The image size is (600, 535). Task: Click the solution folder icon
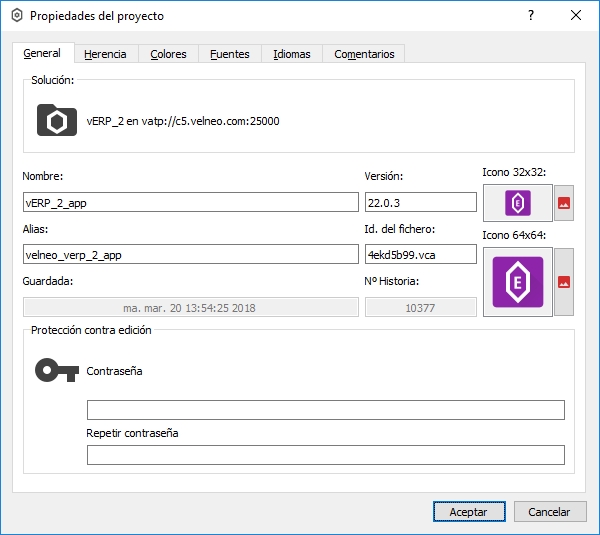click(57, 120)
